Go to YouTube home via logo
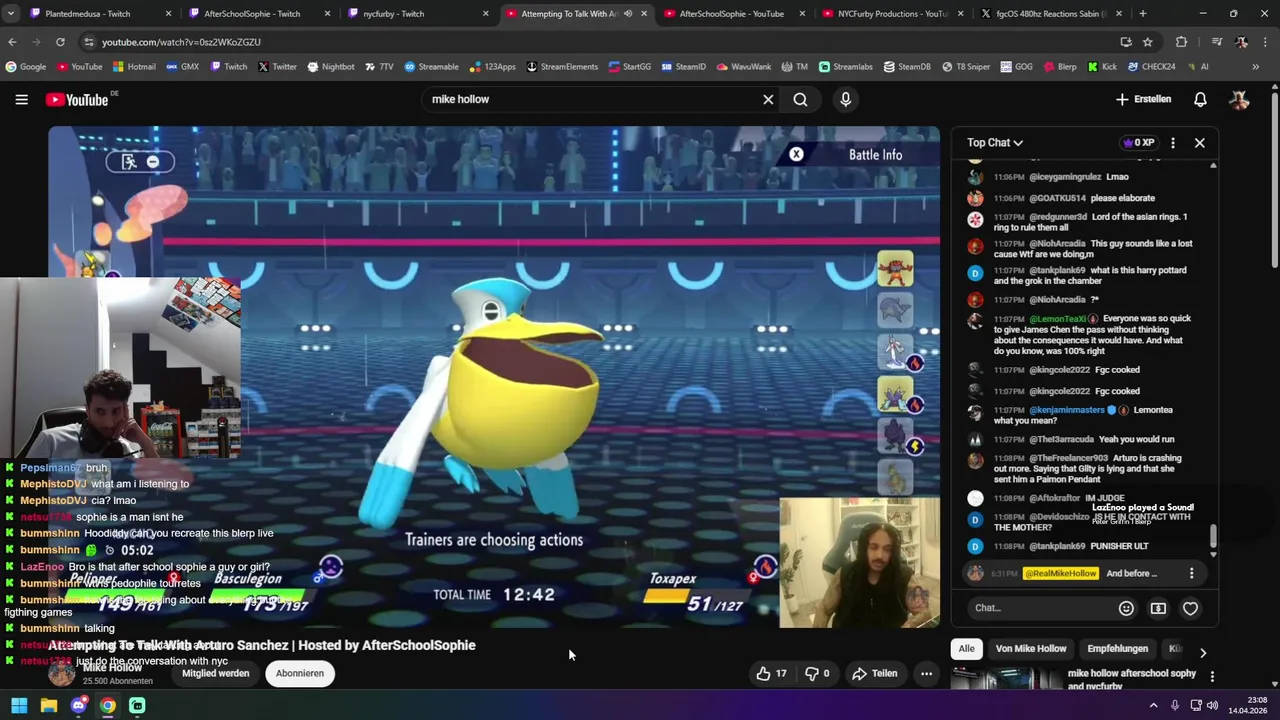The width and height of the screenshot is (1280, 720). pos(77,99)
